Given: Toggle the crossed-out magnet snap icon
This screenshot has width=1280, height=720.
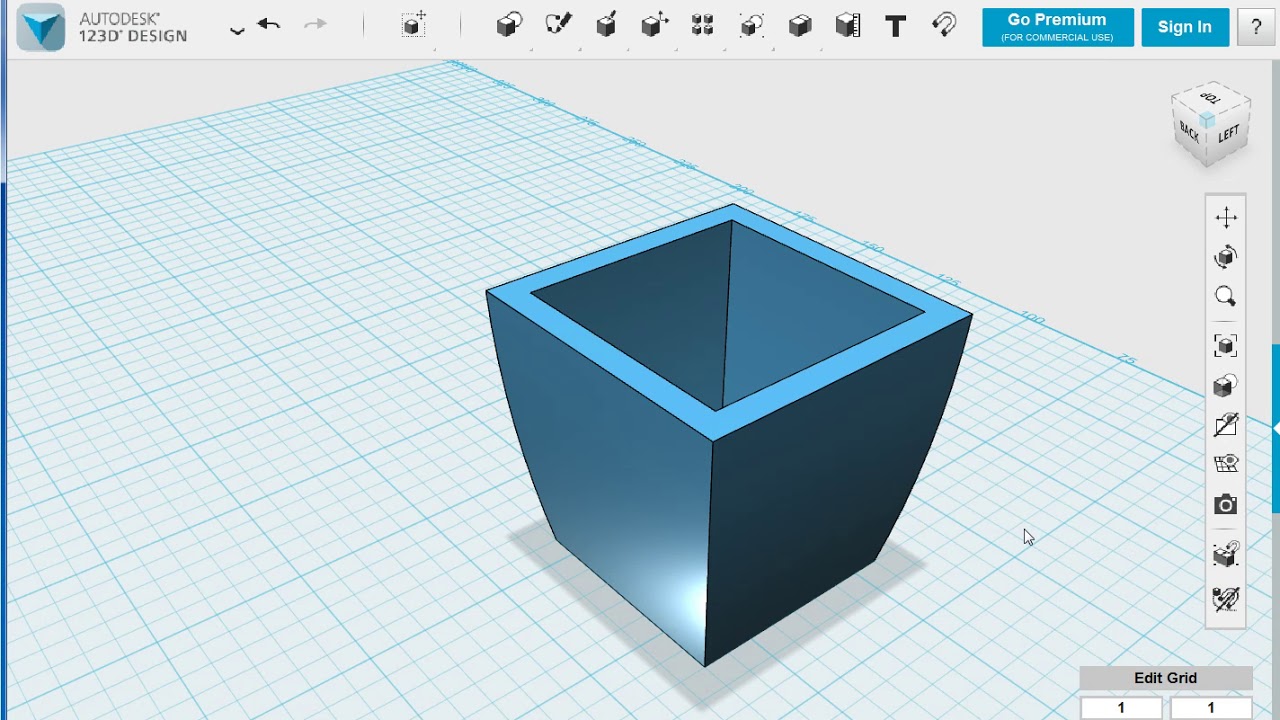Looking at the screenshot, I should (x=1226, y=598).
